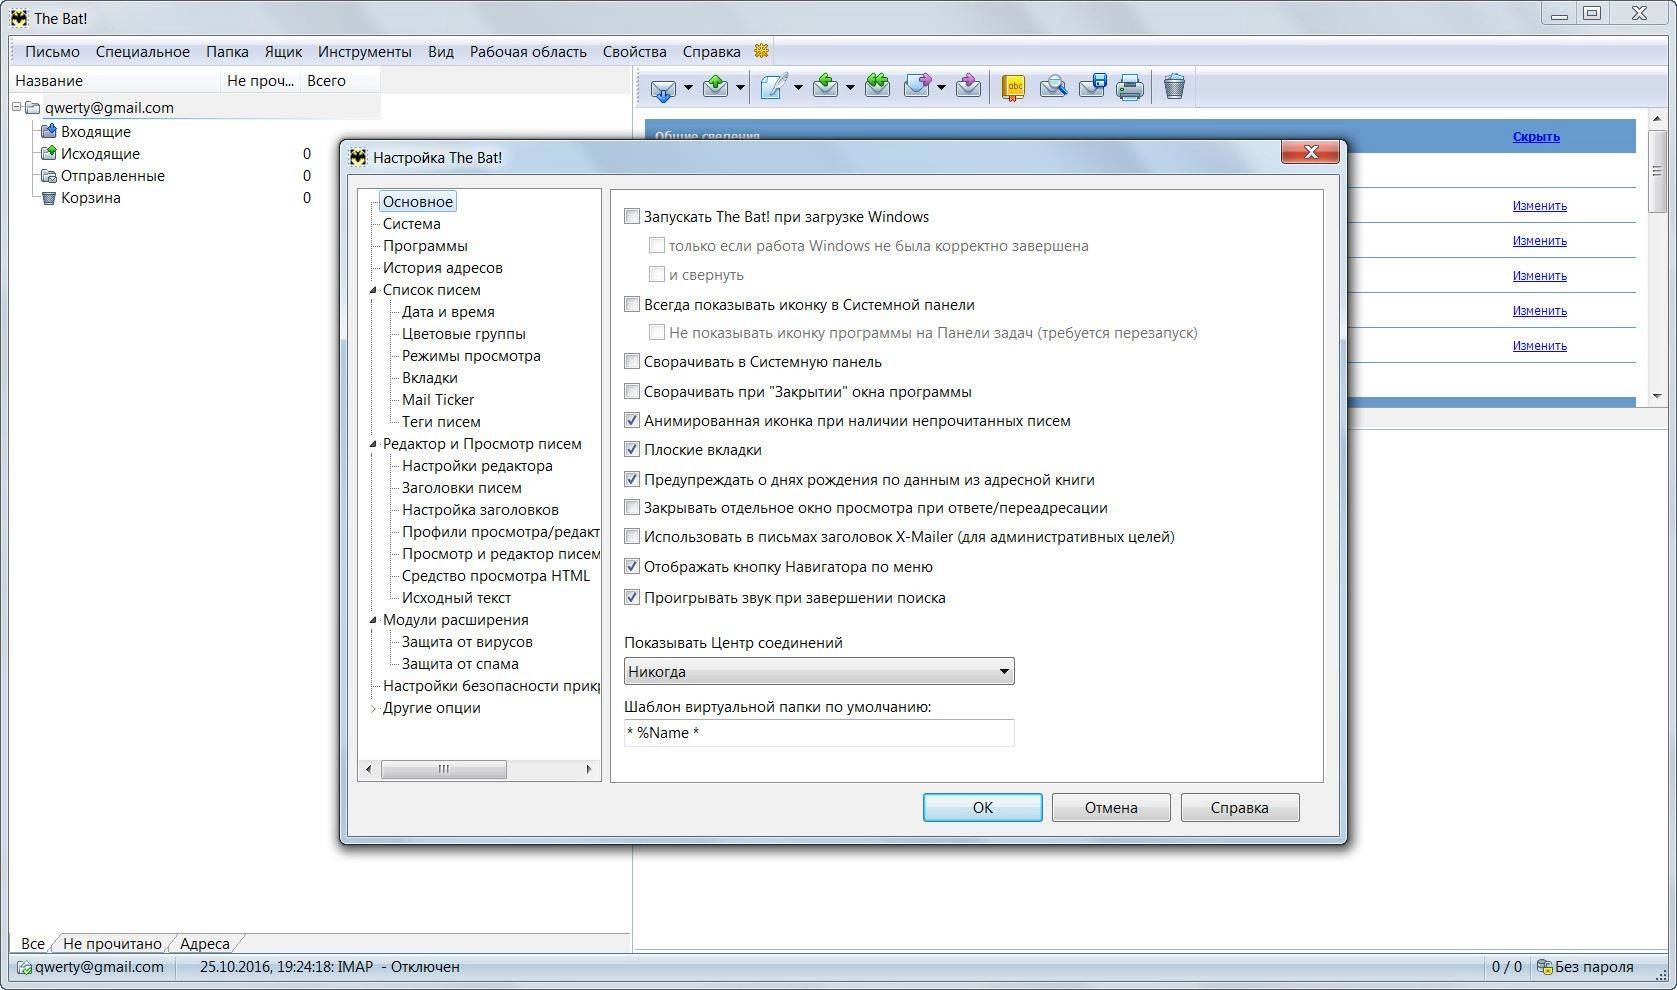
Task: Open the Ящик menu
Action: click(283, 51)
